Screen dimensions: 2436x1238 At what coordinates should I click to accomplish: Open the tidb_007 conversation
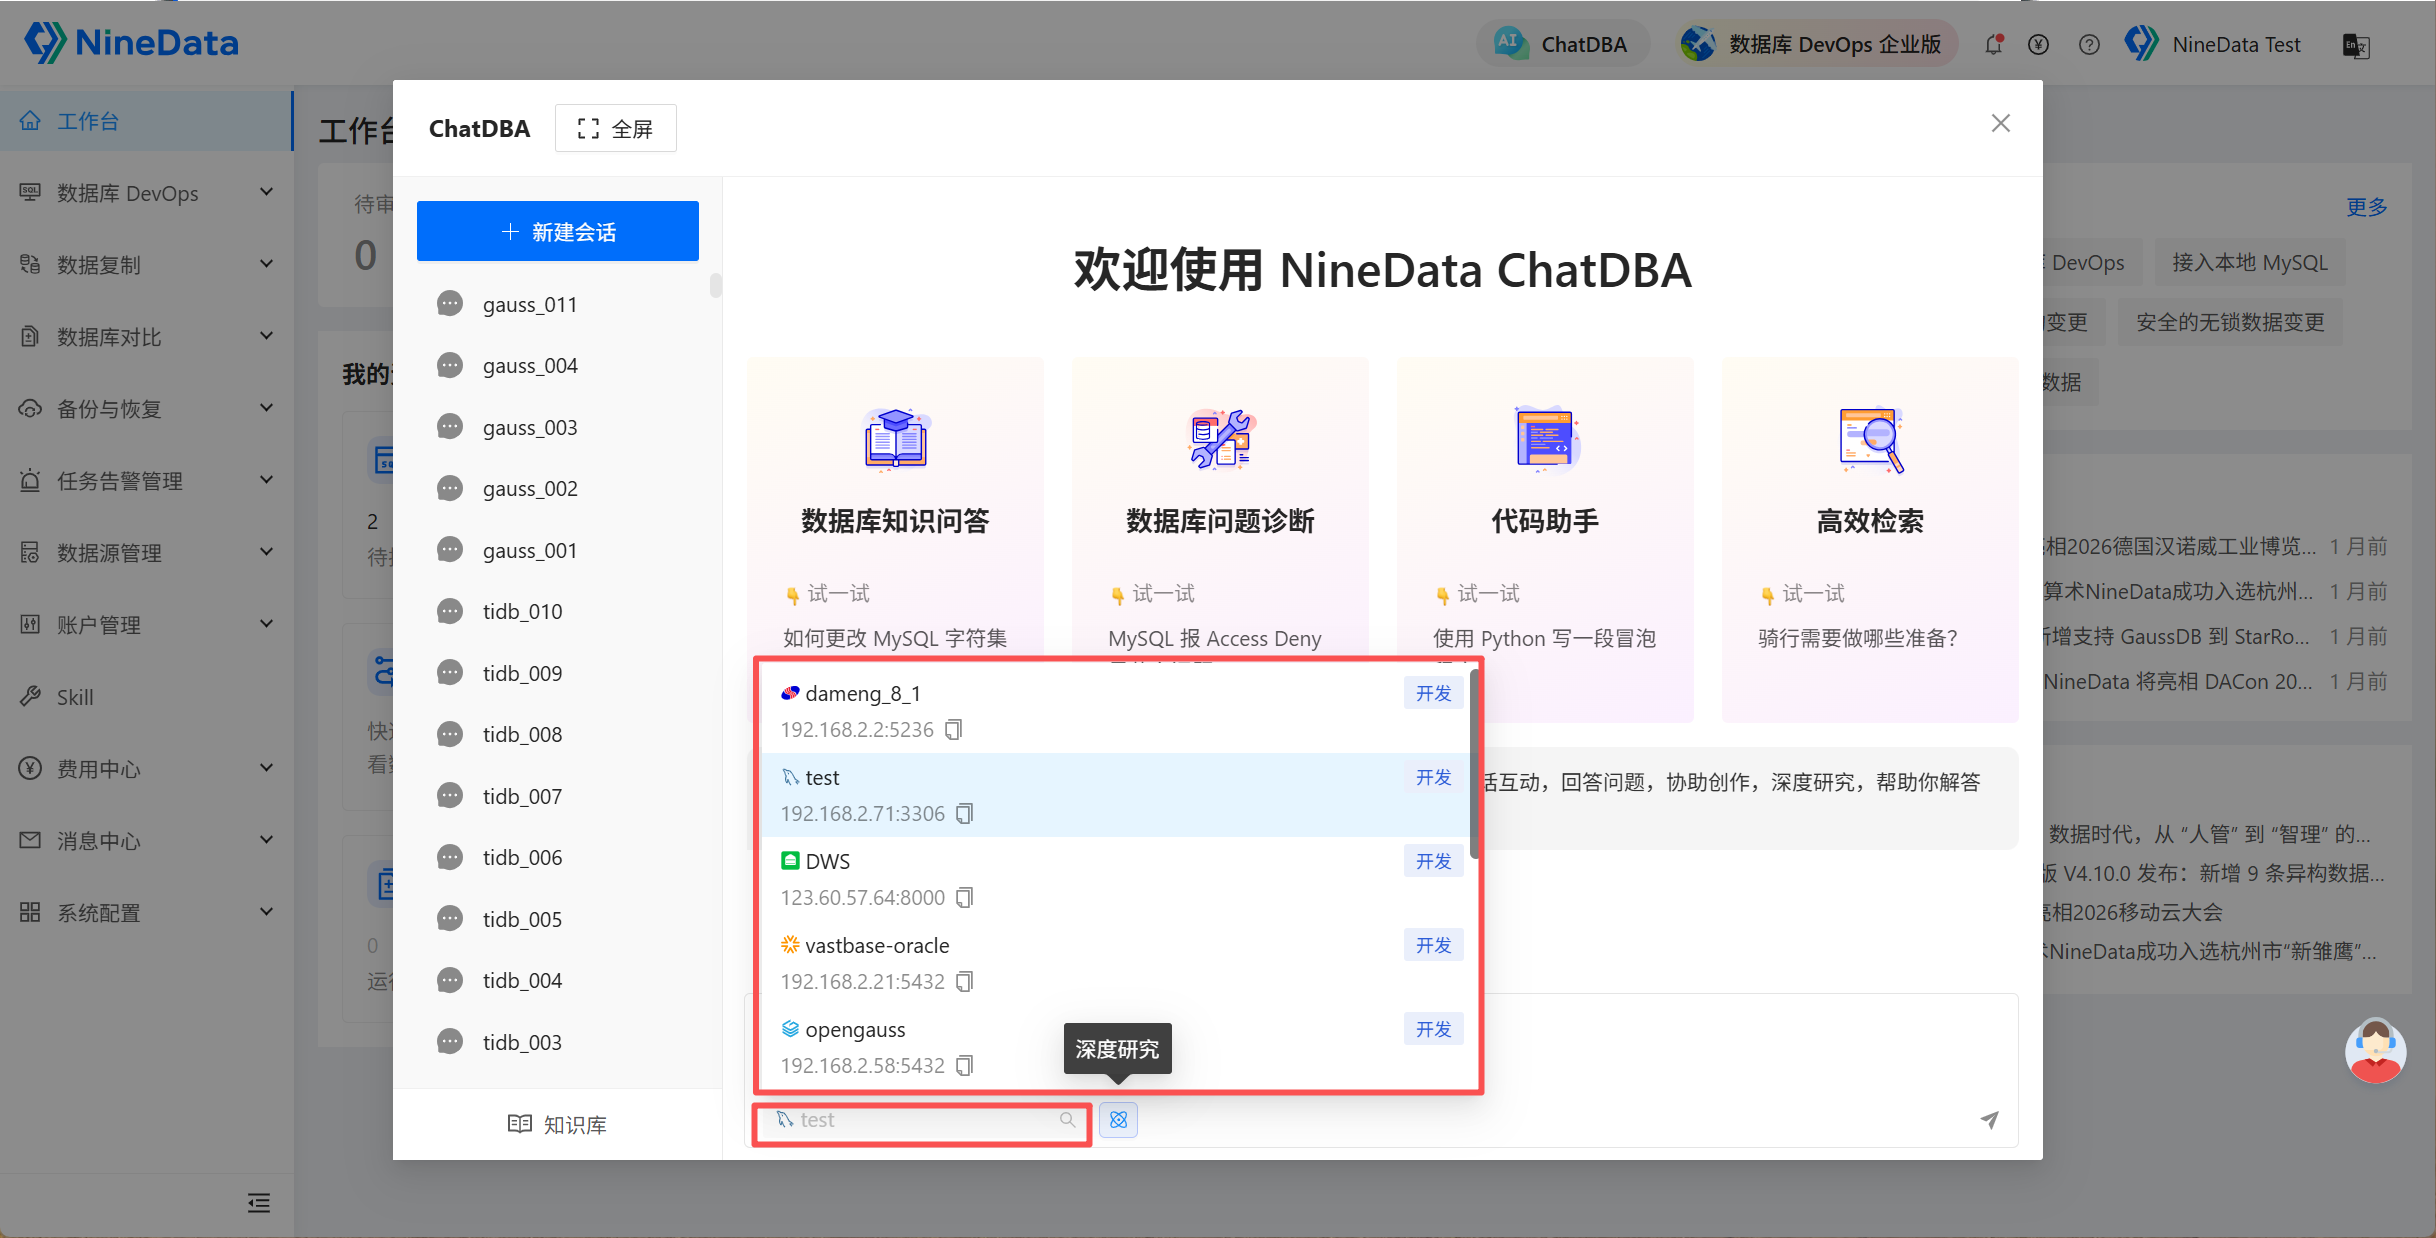click(558, 796)
